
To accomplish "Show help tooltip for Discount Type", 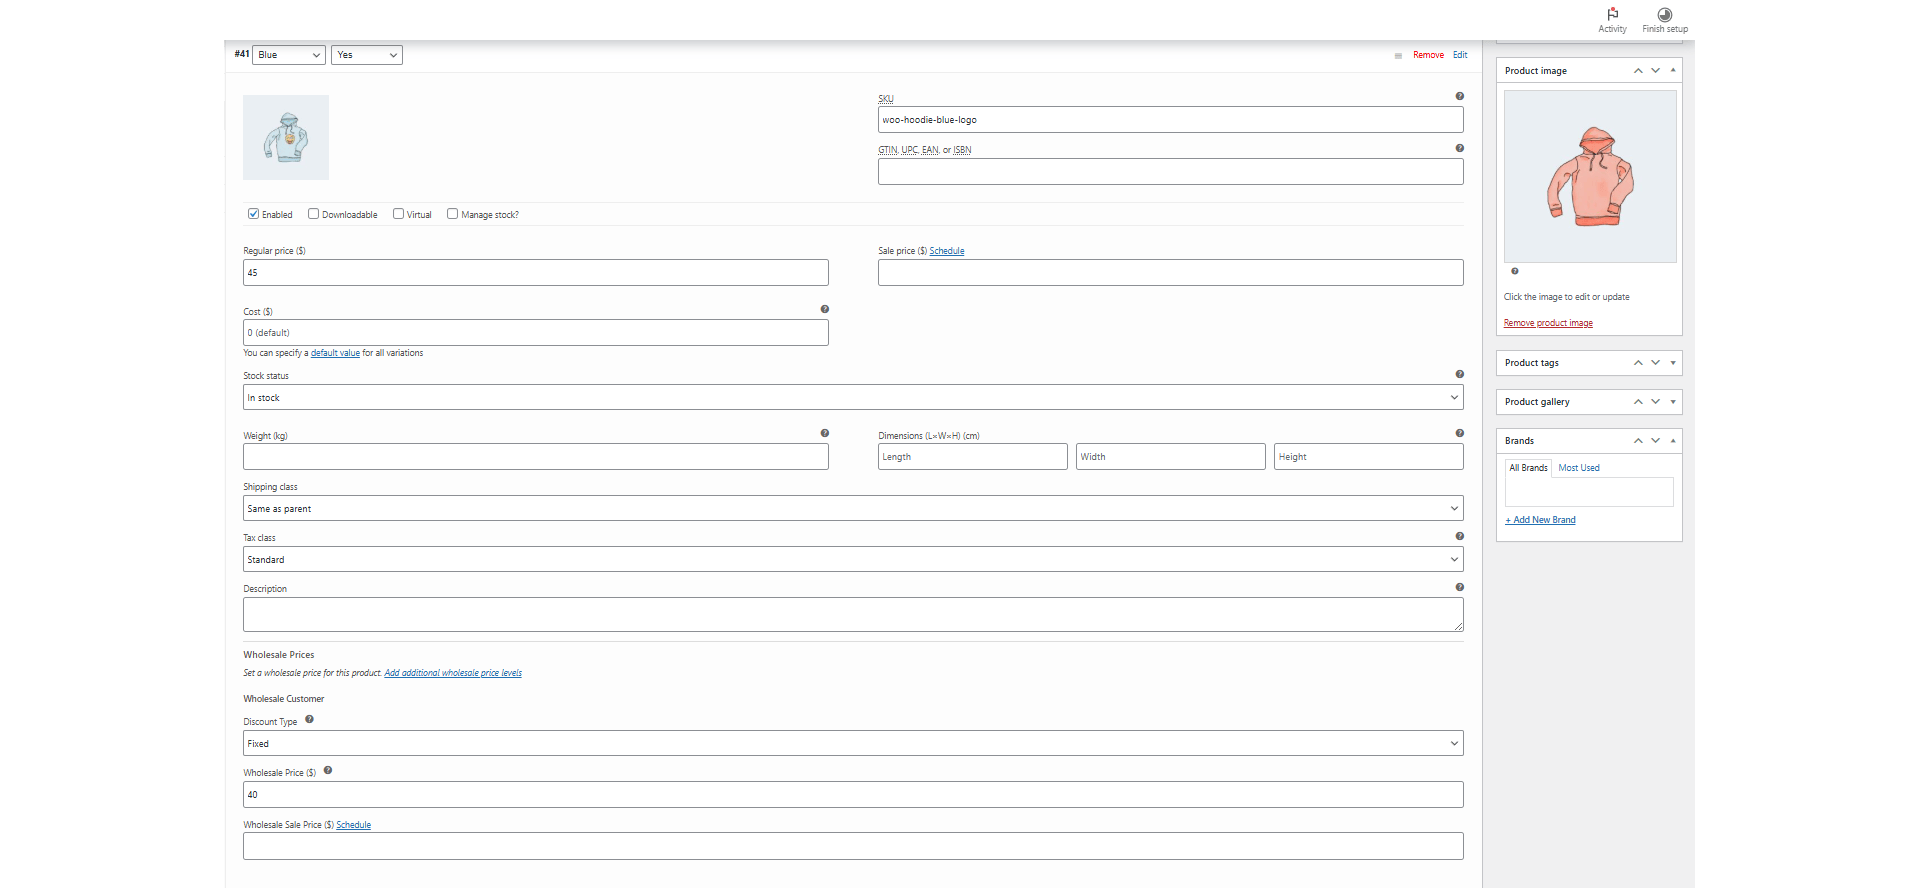I will [310, 719].
